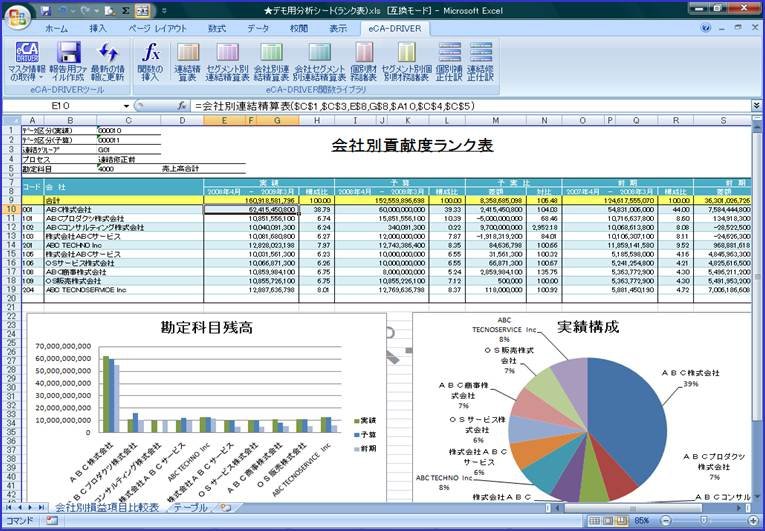
Task: Open Customize Quick Access Toolbar dropdown
Action: point(164,10)
